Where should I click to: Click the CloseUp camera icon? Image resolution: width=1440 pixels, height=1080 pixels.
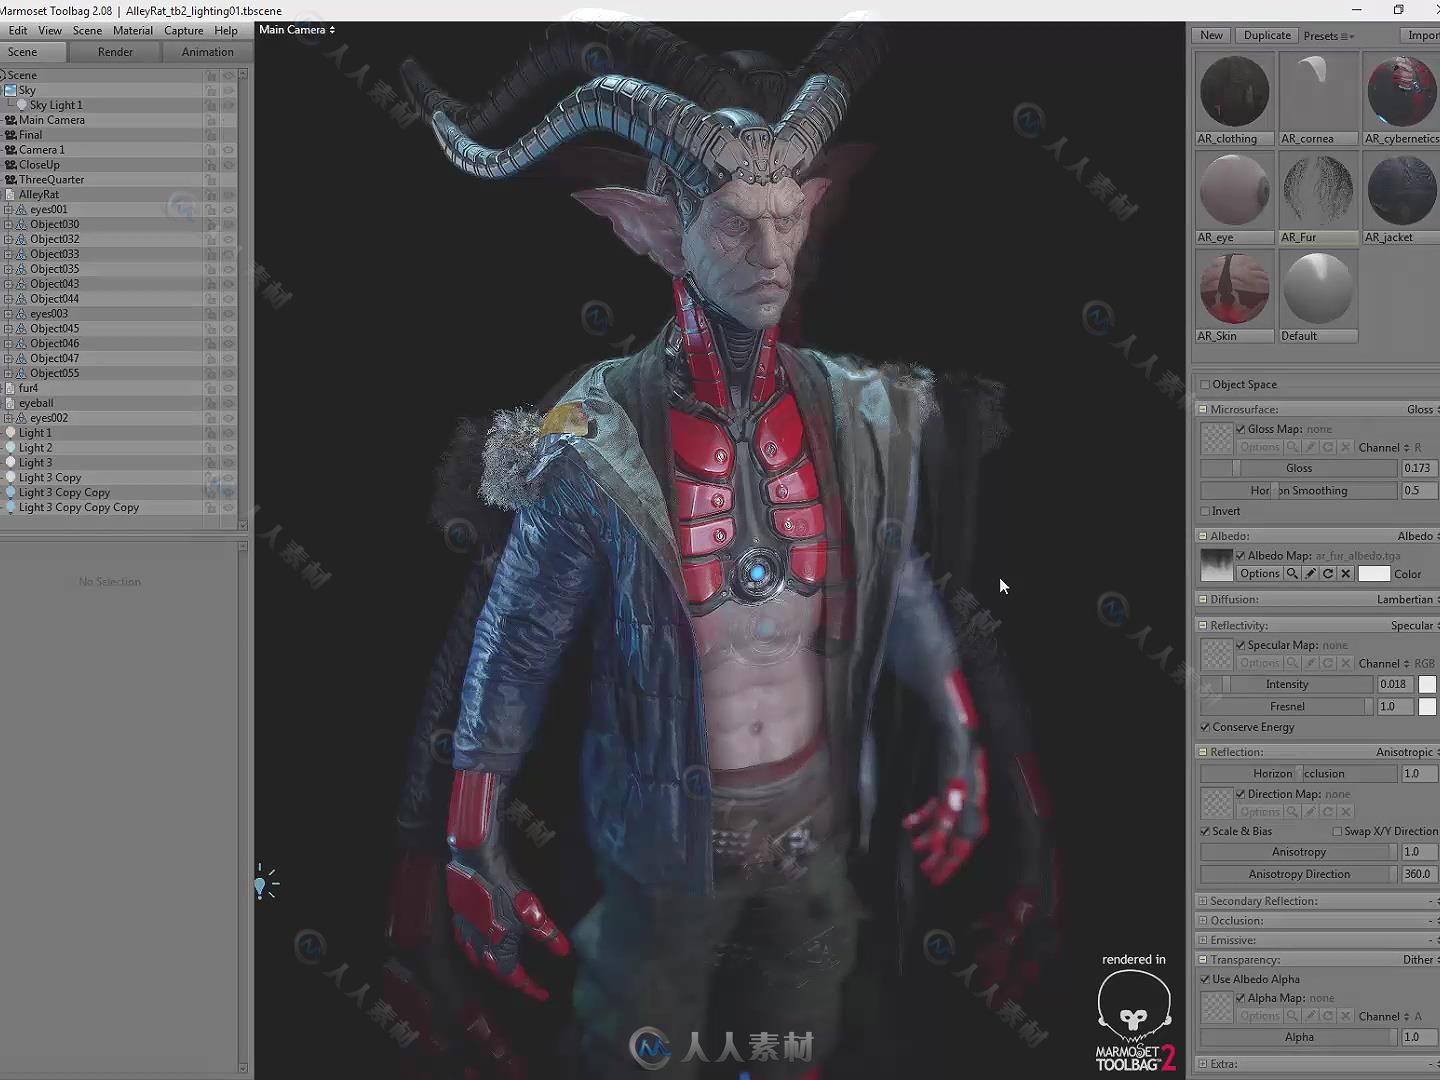point(10,165)
